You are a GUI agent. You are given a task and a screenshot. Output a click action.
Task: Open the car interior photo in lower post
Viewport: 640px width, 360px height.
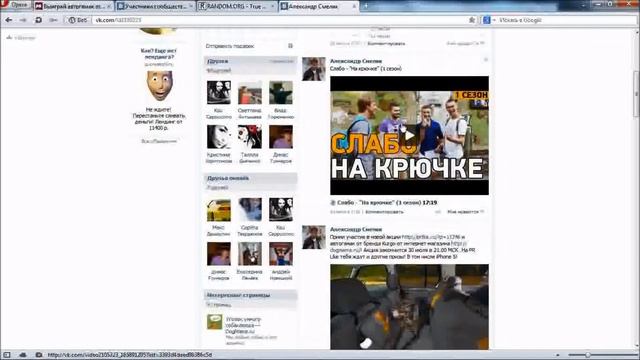pos(409,307)
